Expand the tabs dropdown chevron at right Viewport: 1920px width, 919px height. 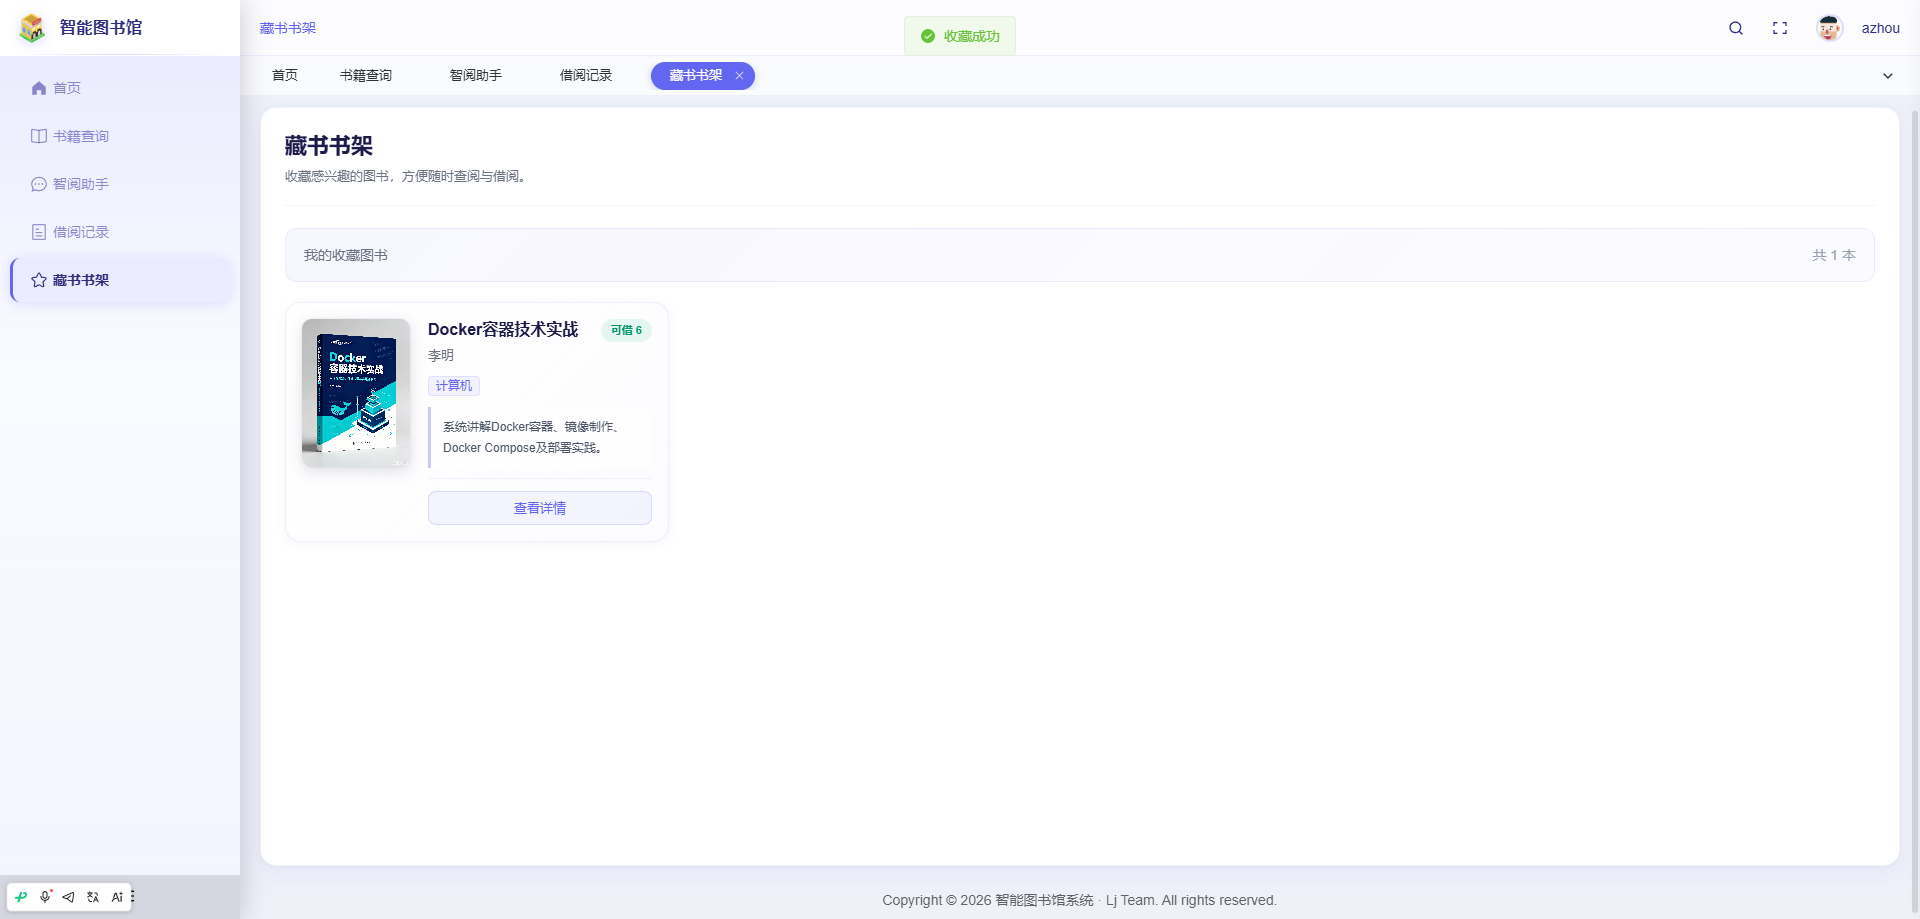tap(1888, 76)
